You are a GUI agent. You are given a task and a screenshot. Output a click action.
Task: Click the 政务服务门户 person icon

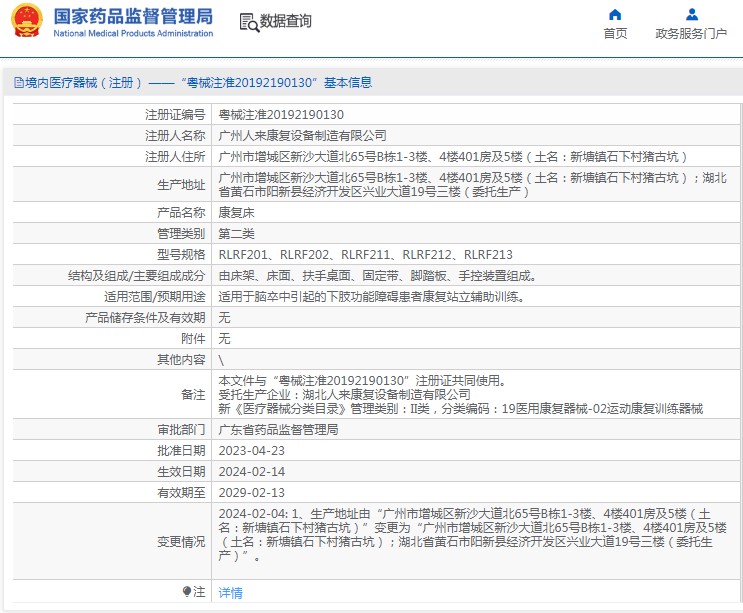coord(691,14)
